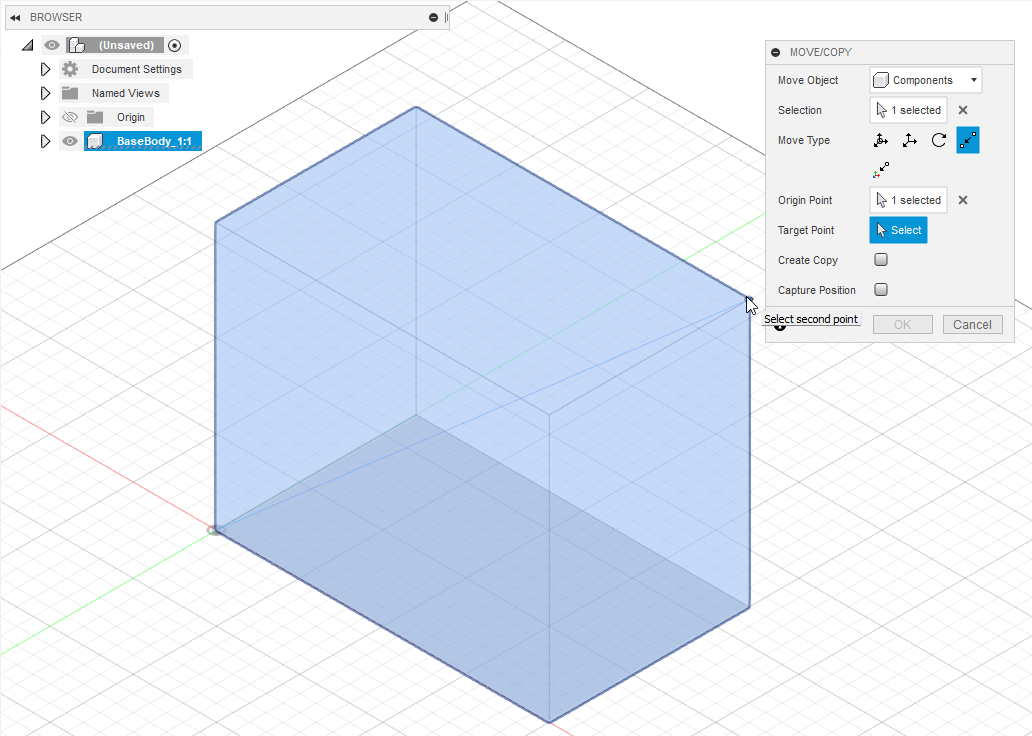Enable the Capture Position checkbox
This screenshot has height=736, width=1032.
tap(881, 289)
